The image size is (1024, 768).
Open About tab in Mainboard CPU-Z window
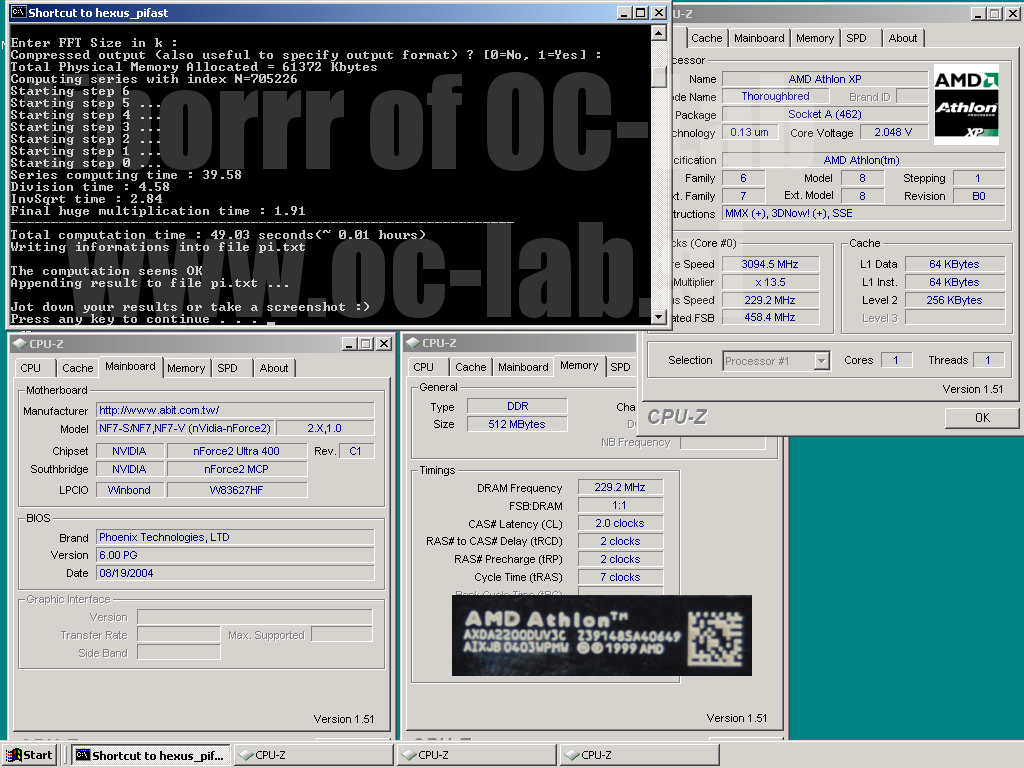click(x=274, y=368)
